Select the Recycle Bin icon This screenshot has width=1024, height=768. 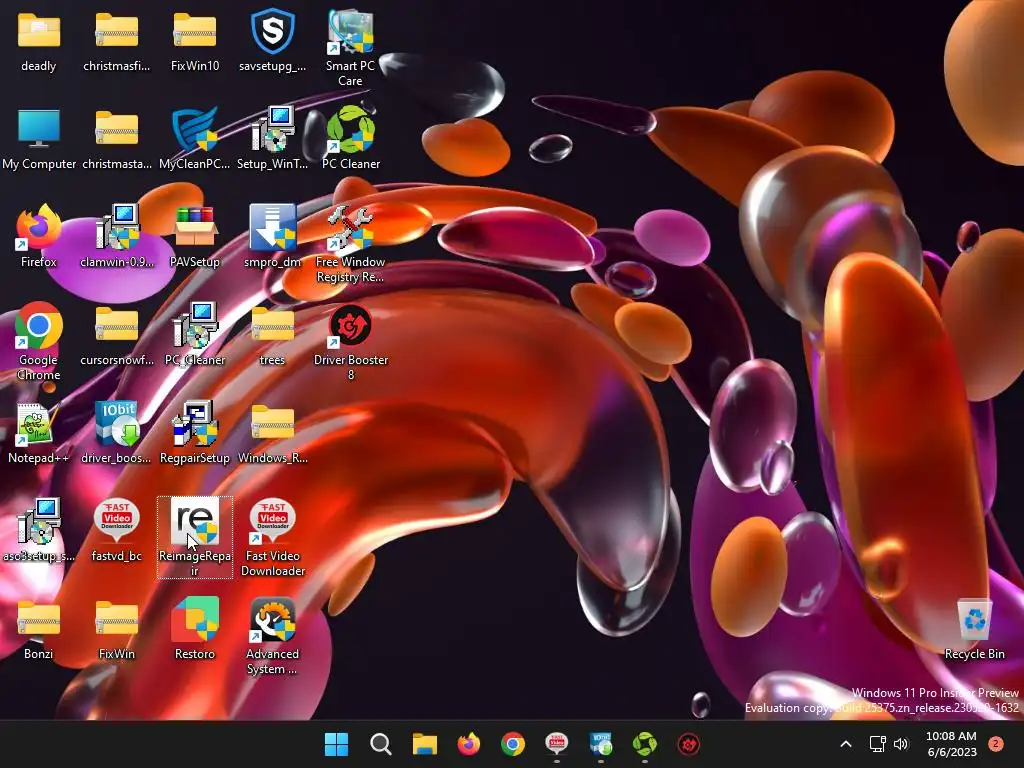tap(974, 629)
